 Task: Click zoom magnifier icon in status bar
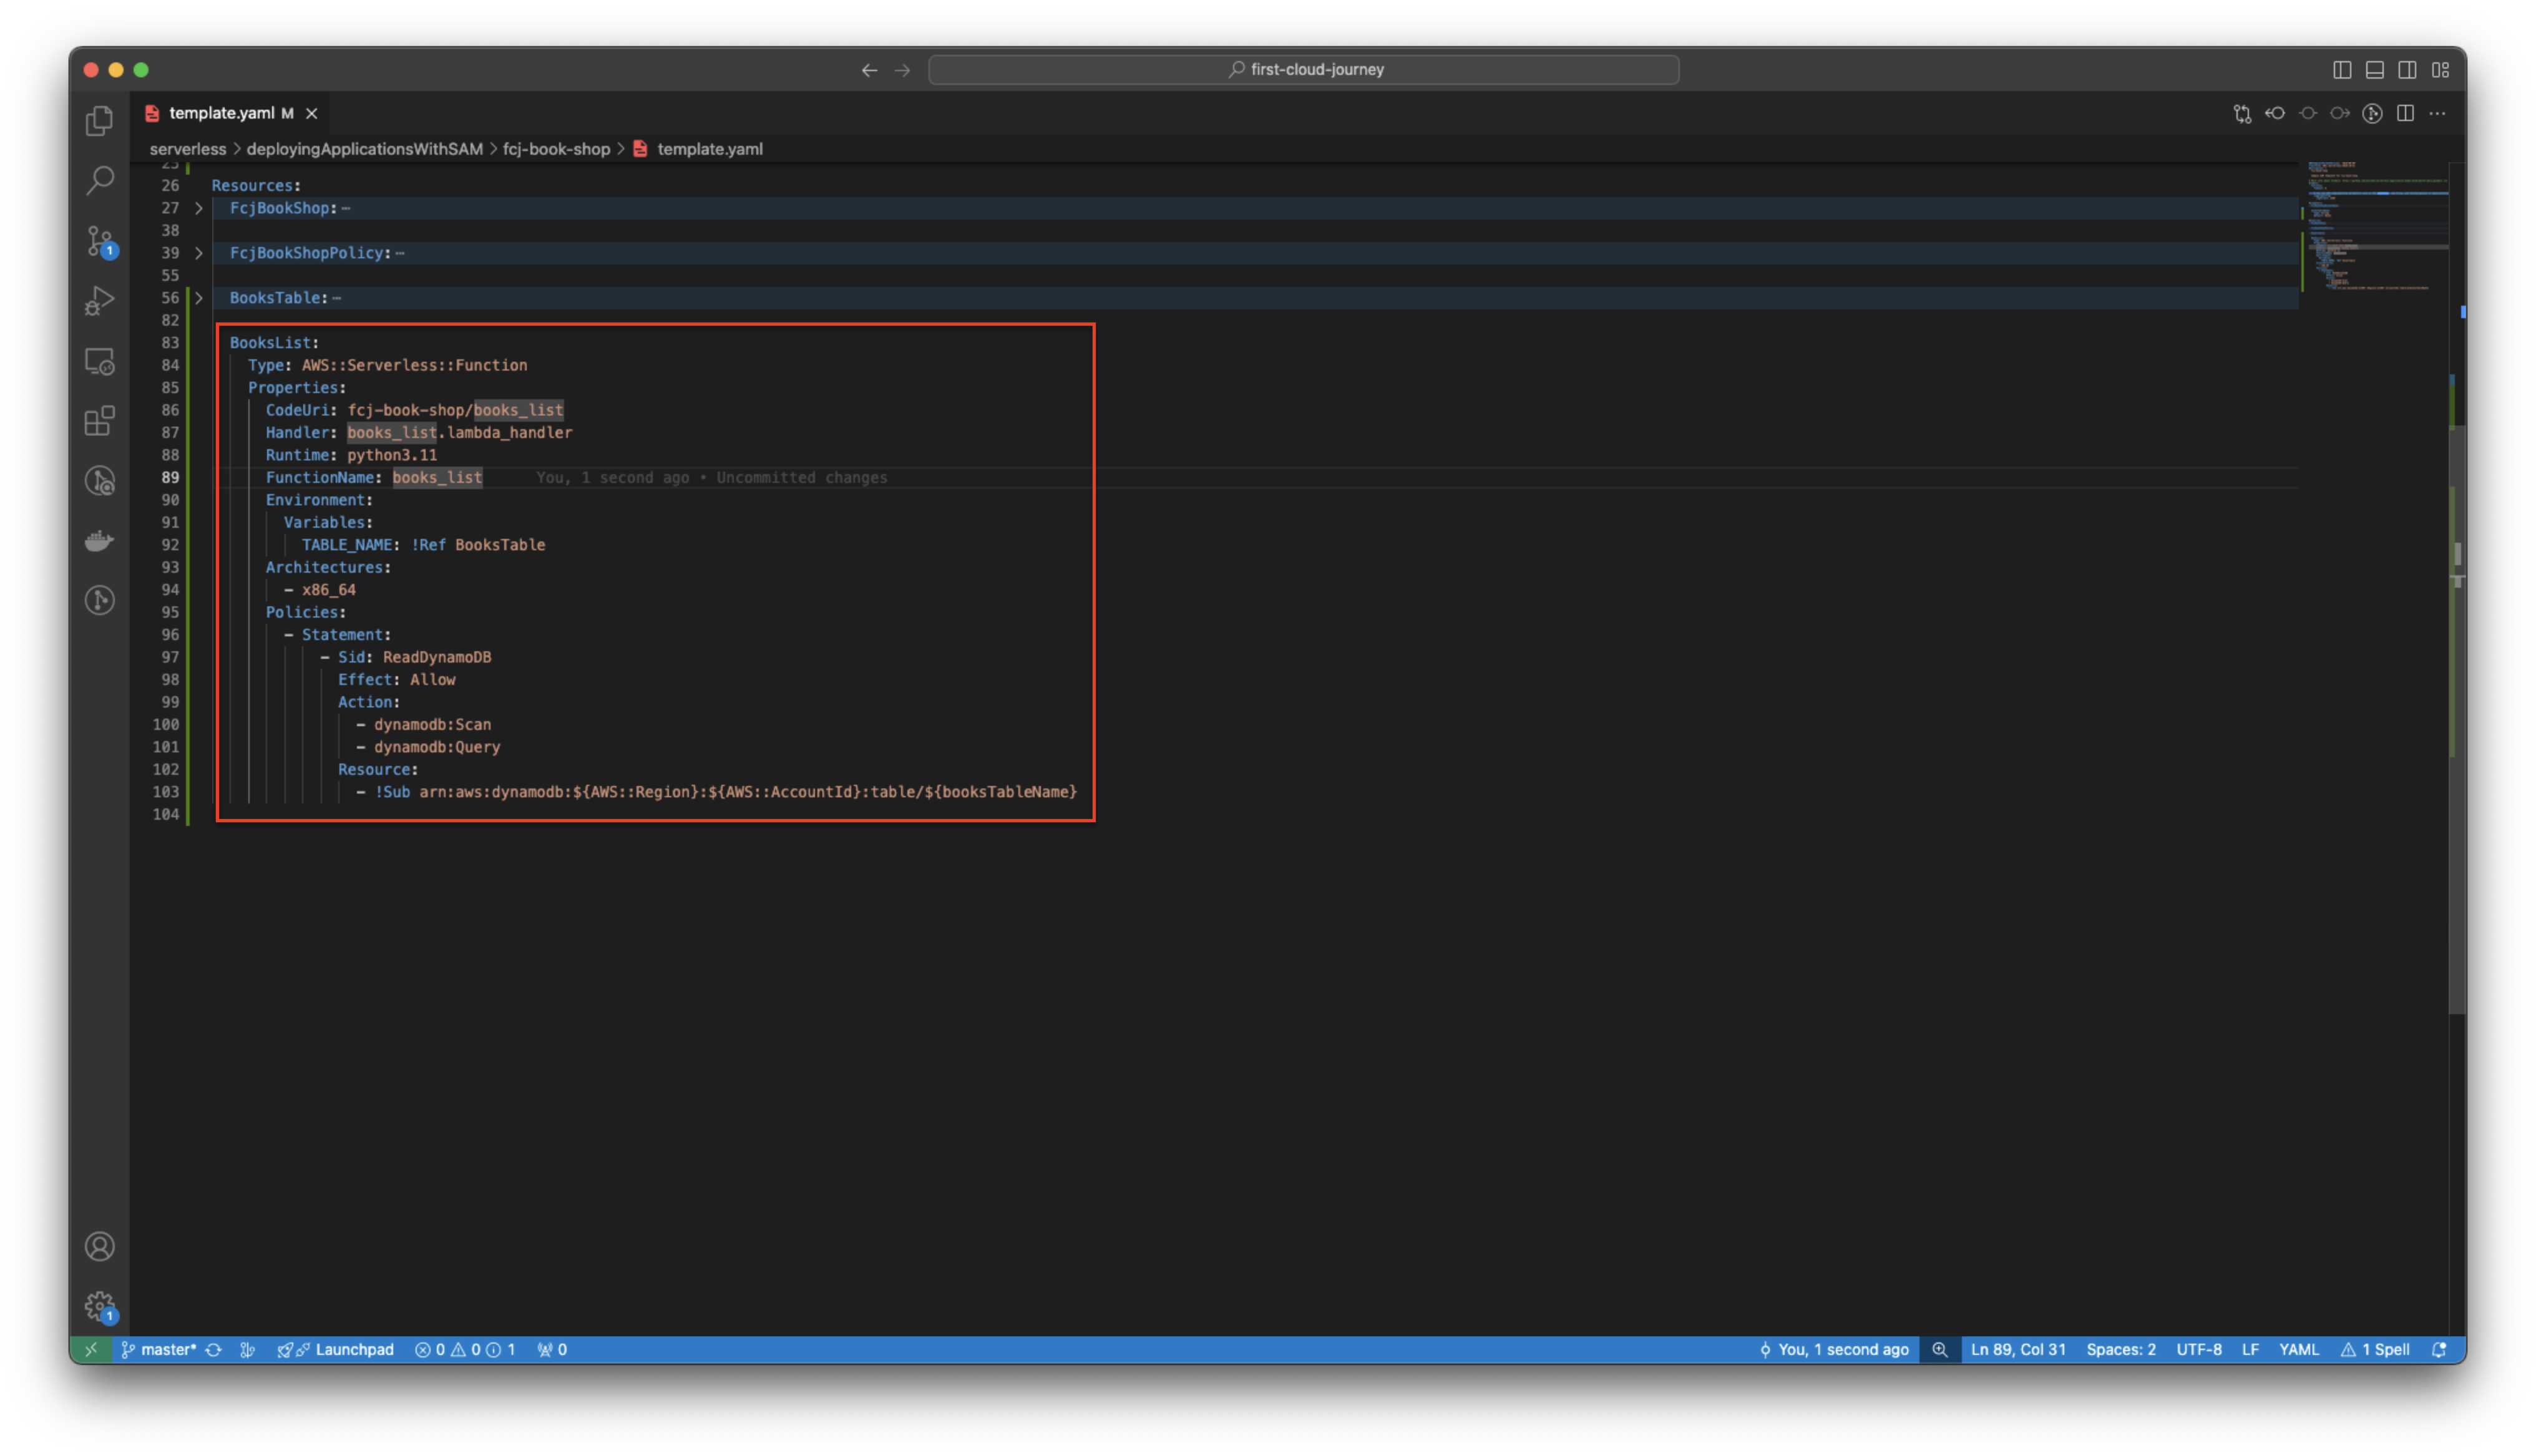click(1940, 1350)
